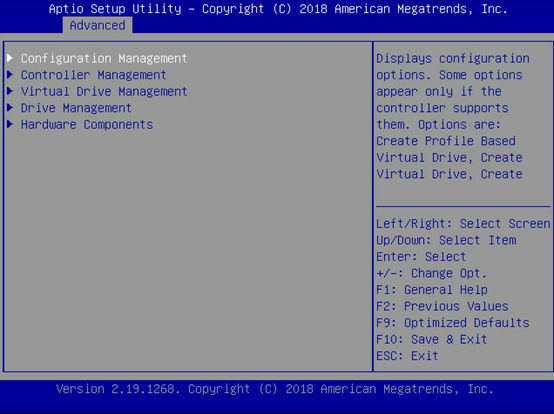Viewport: 554px width, 414px height.
Task: Click the triangle next to Controller Management
Action: (10, 75)
